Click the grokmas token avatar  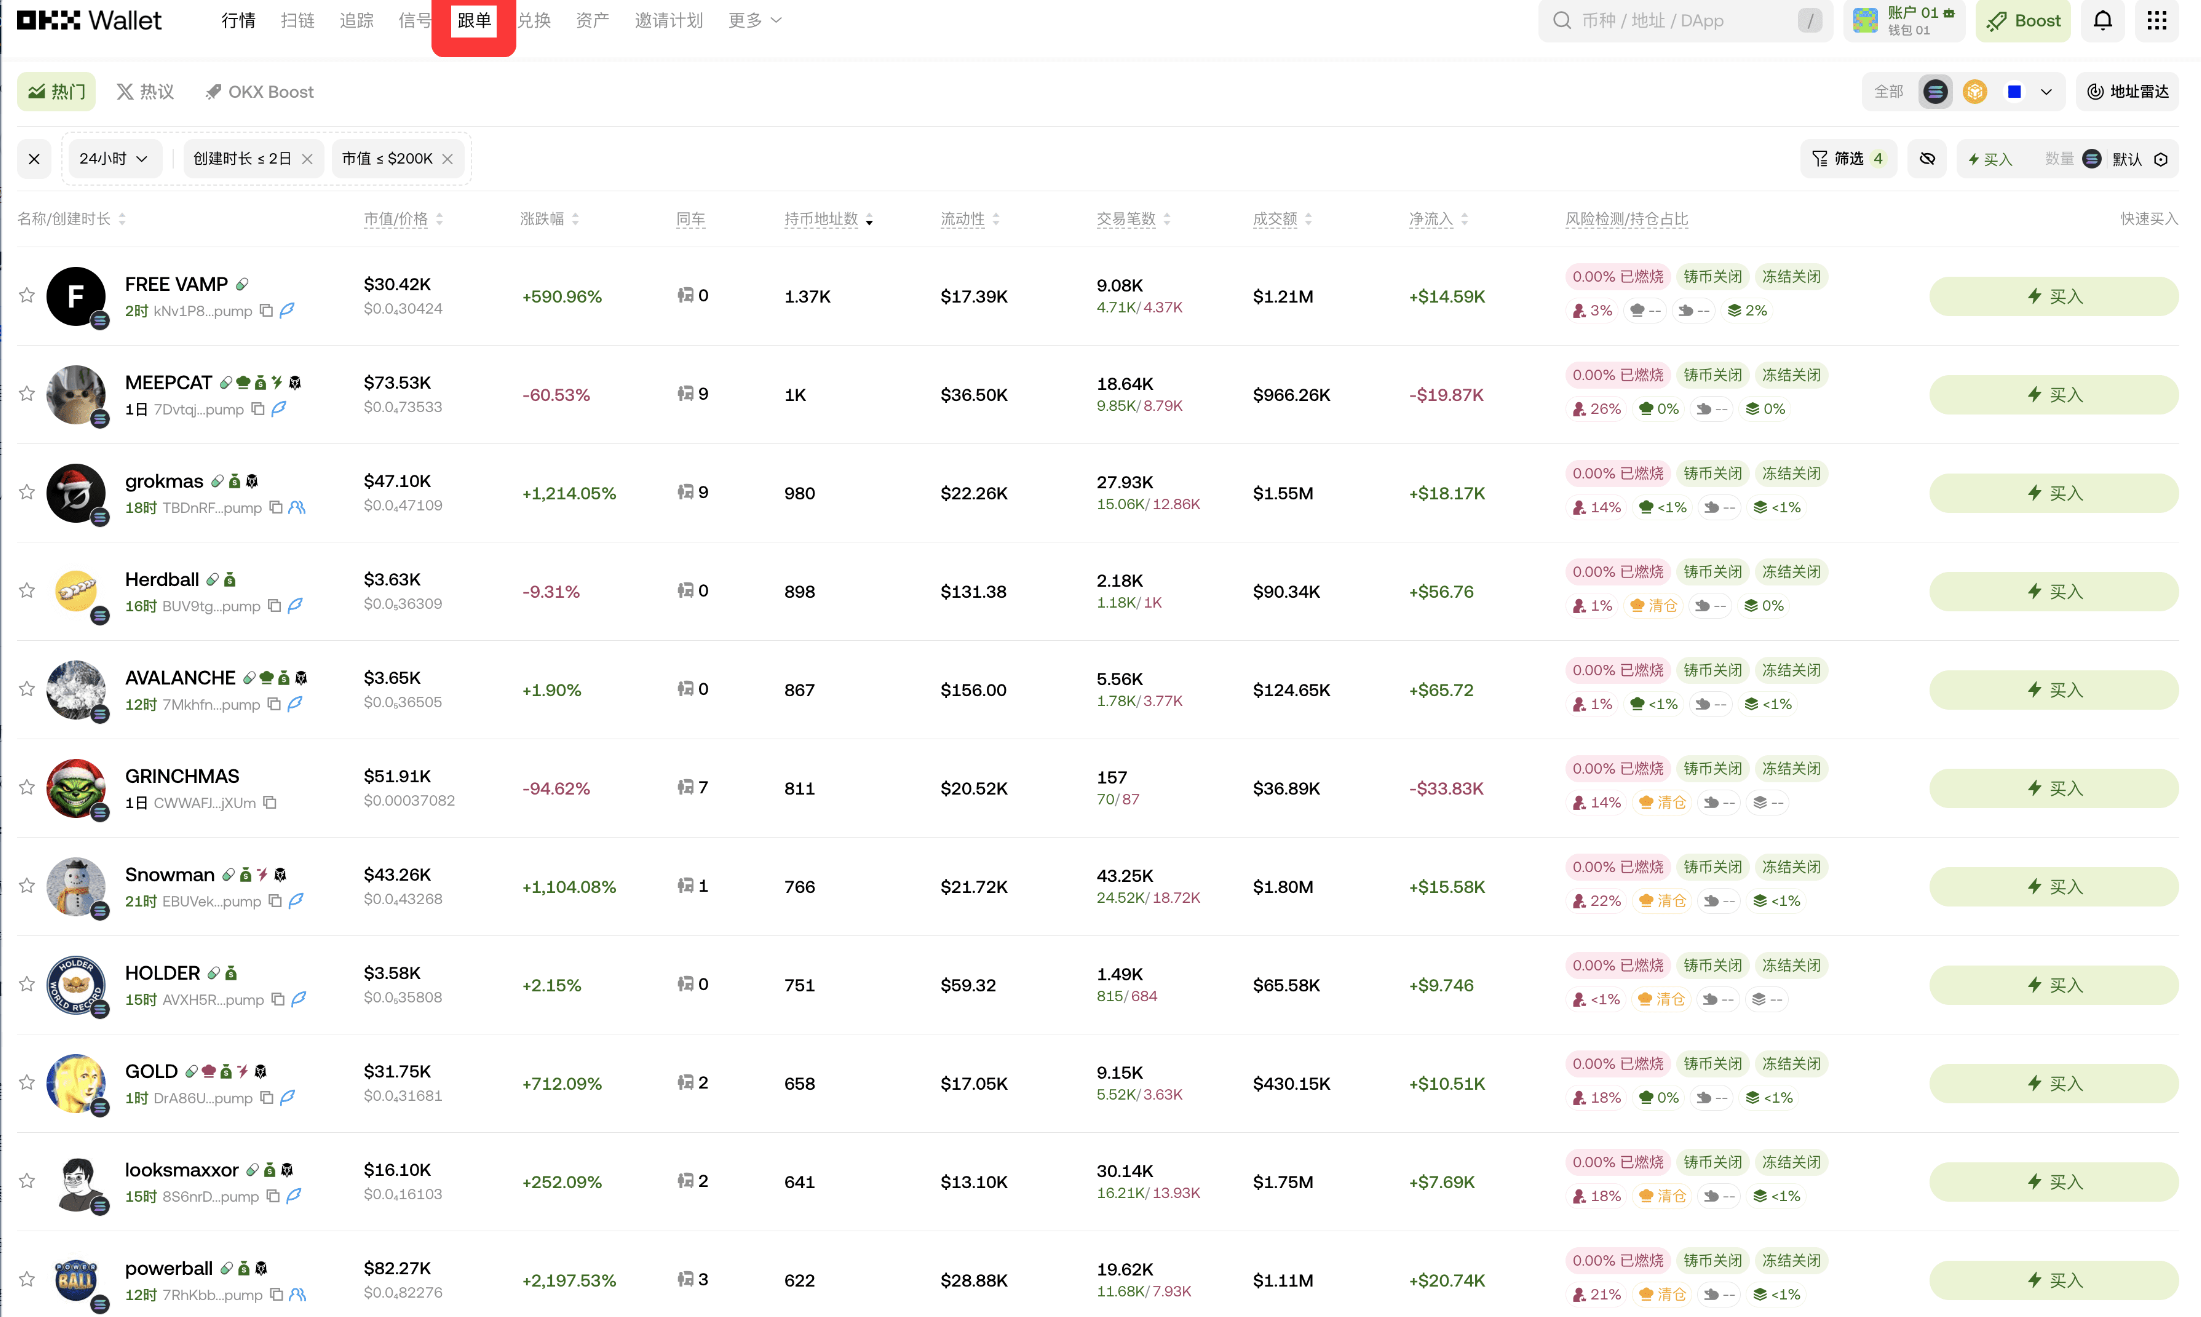(x=76, y=493)
